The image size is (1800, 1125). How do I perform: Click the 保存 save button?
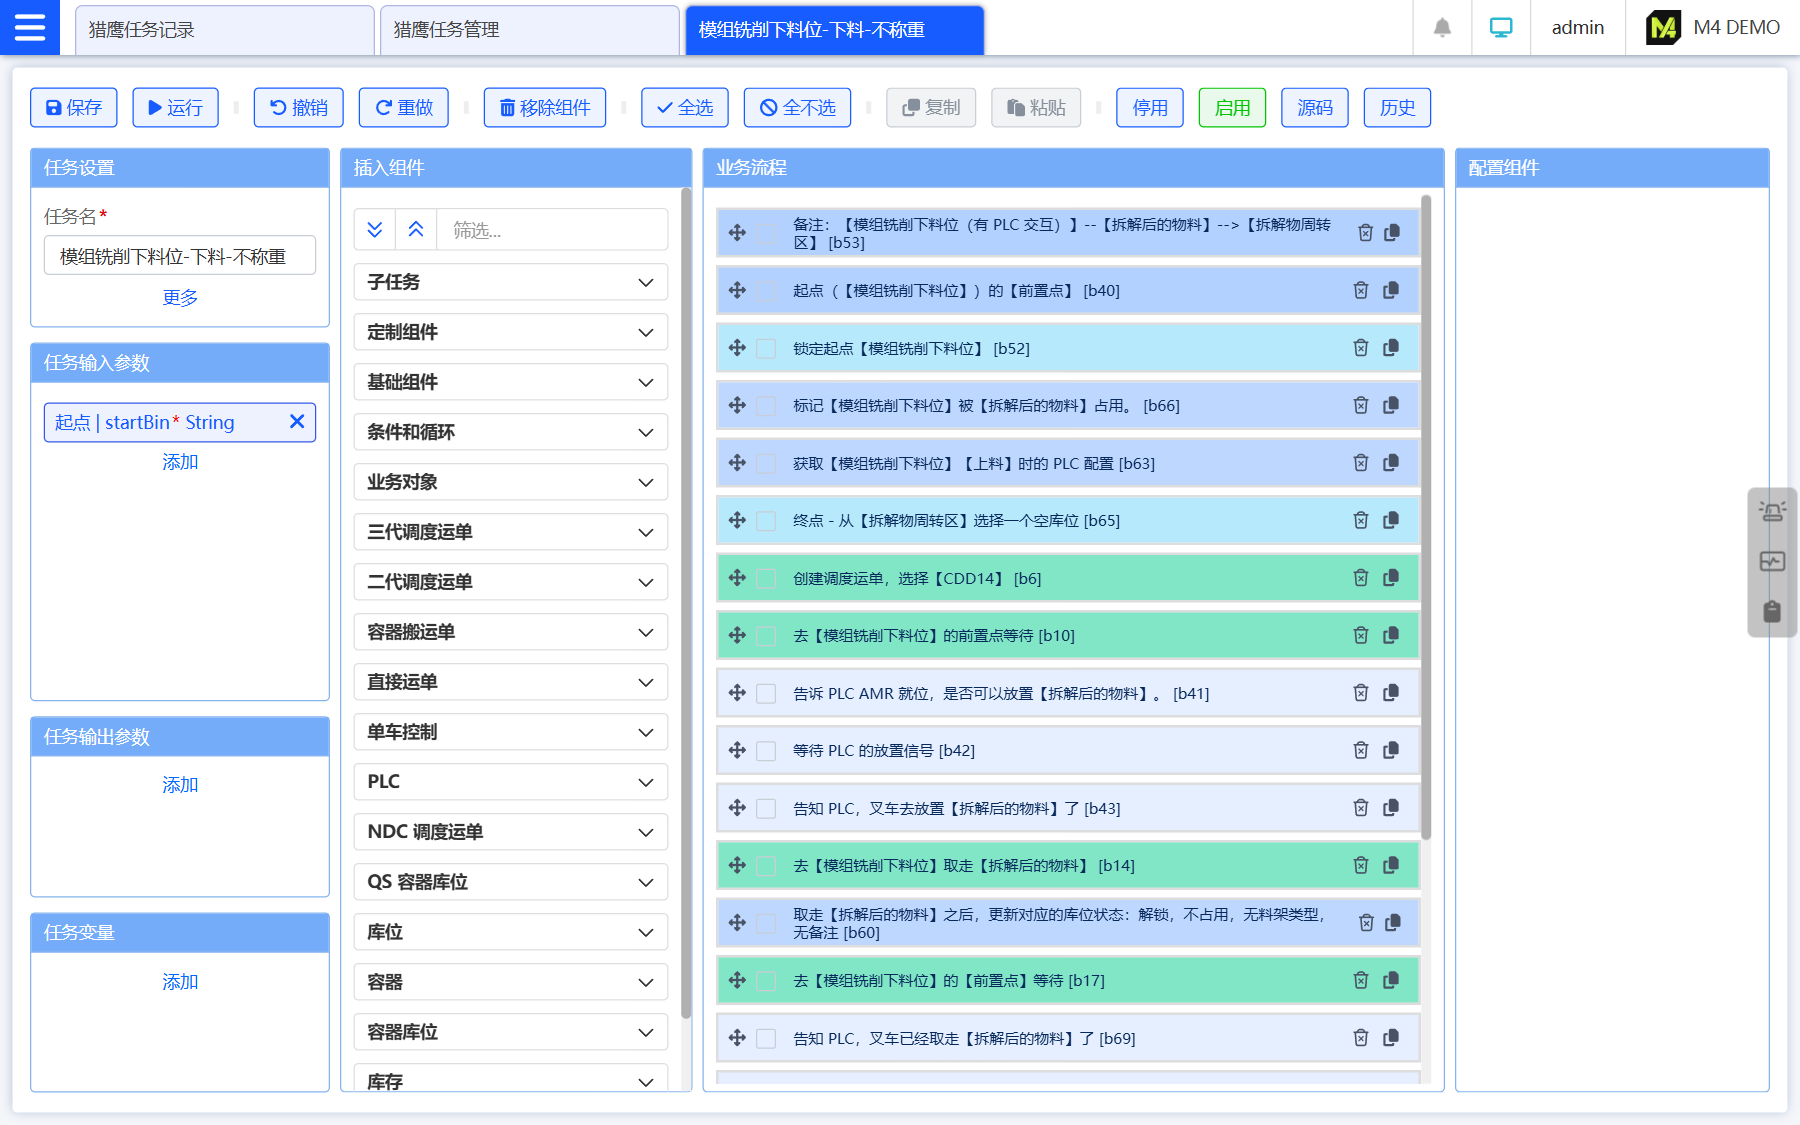click(74, 108)
